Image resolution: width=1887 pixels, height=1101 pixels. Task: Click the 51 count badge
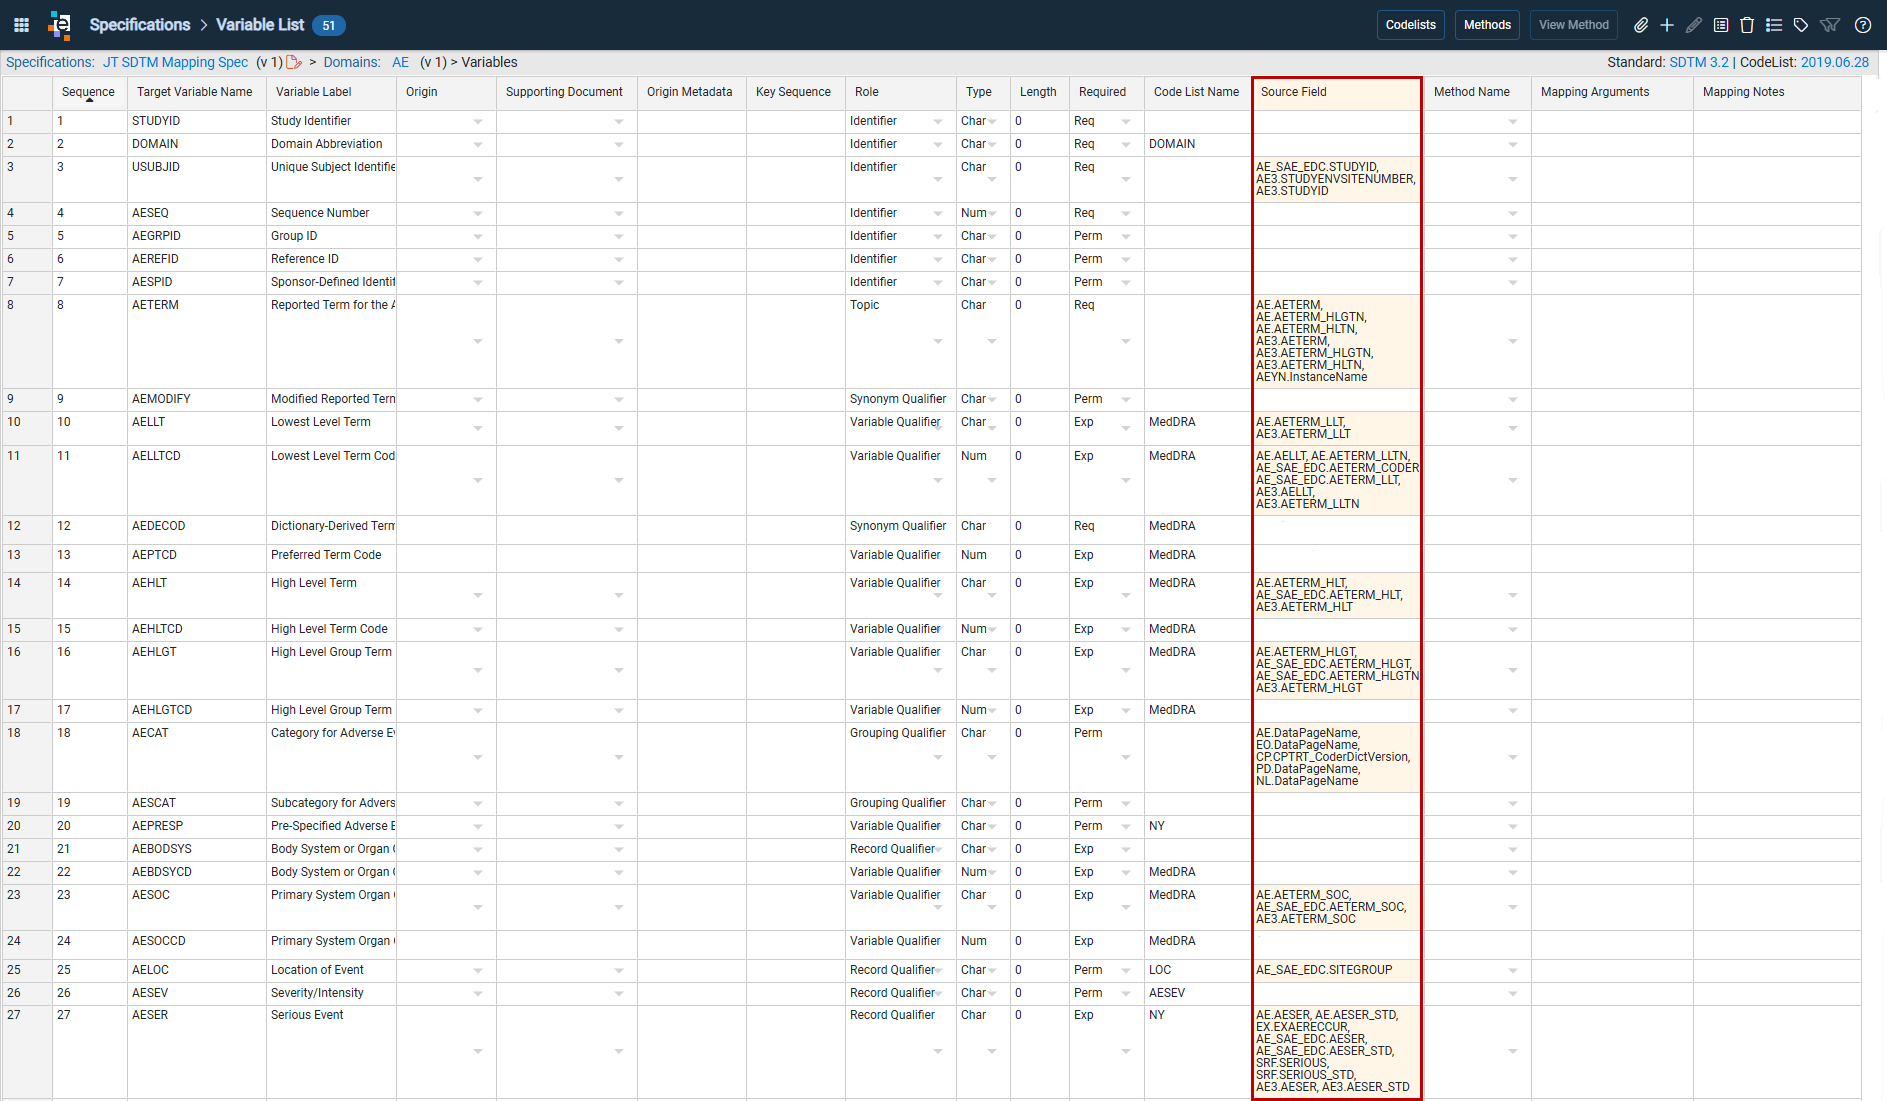click(329, 26)
